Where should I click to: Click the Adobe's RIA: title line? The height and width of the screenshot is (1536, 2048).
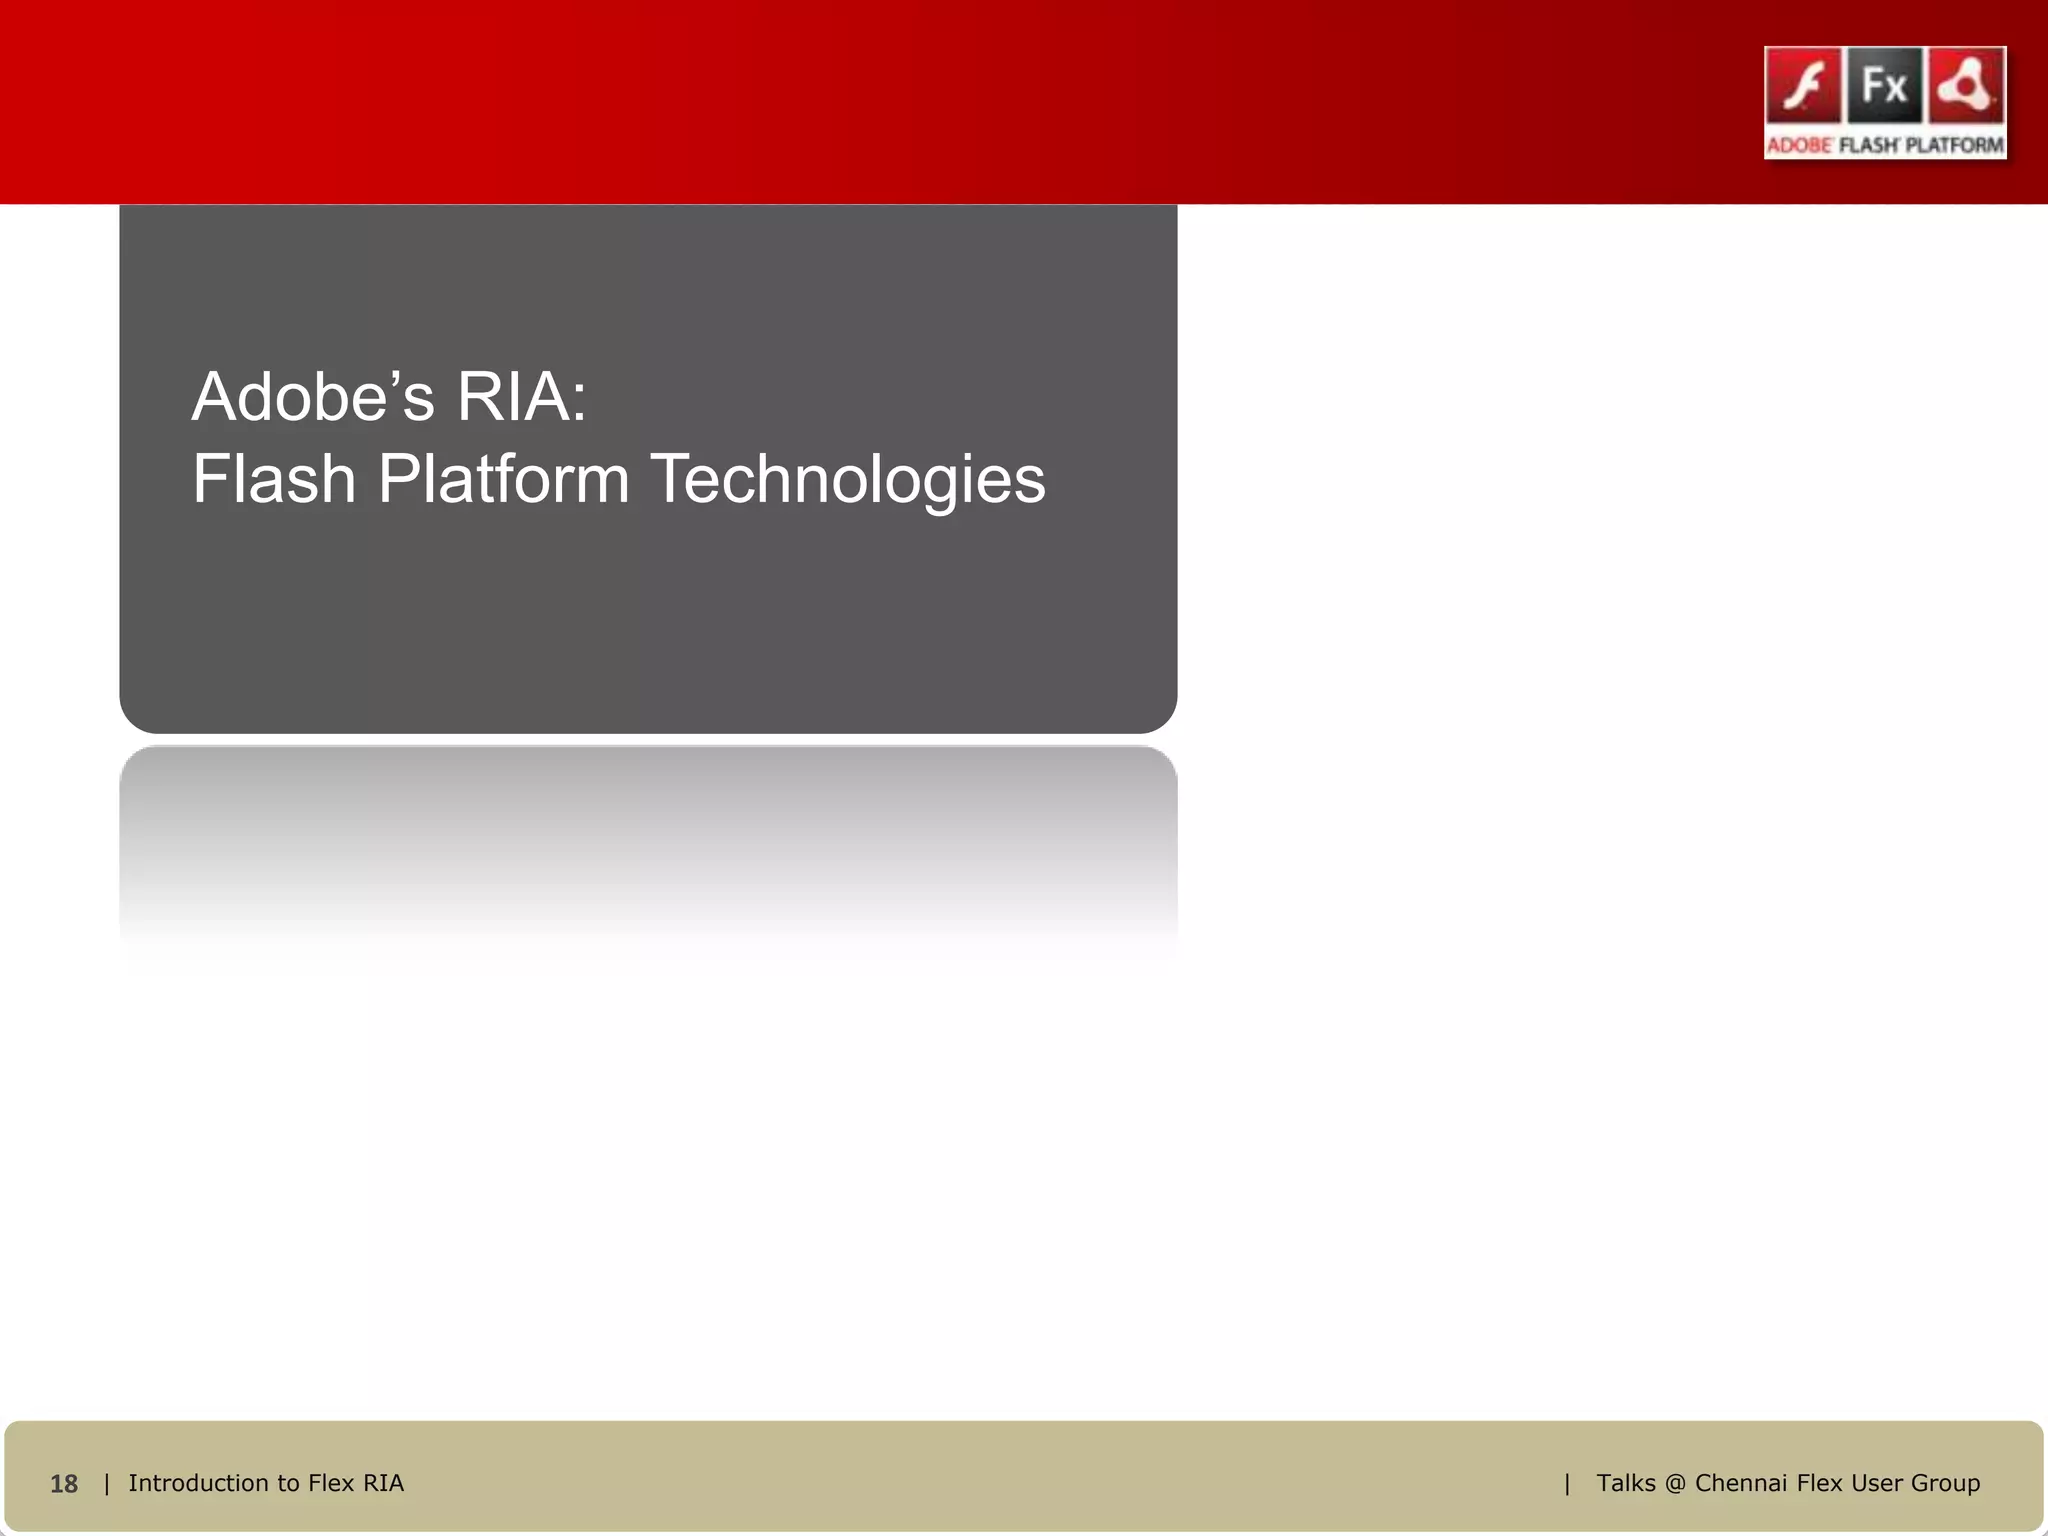[389, 397]
